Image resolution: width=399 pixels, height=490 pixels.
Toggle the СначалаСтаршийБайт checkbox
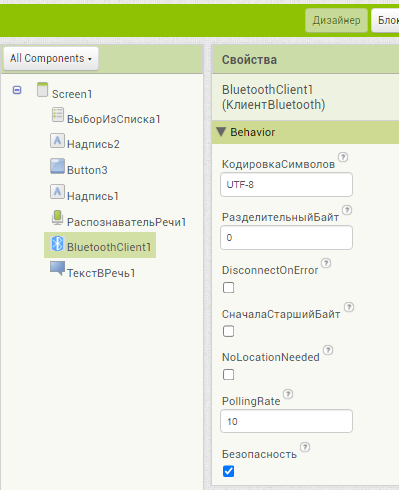click(228, 331)
